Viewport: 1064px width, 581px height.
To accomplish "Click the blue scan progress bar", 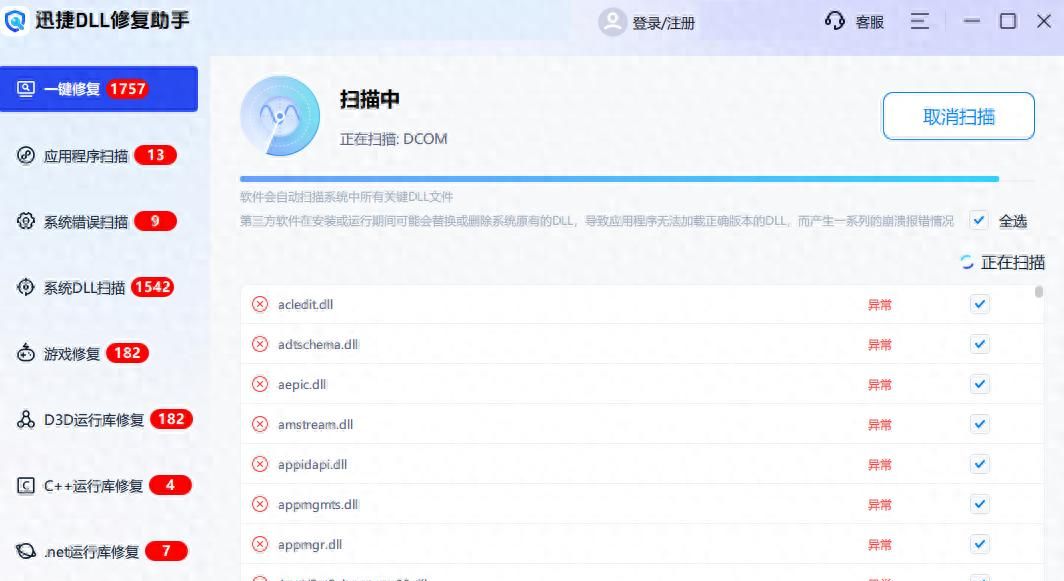I will (619, 179).
